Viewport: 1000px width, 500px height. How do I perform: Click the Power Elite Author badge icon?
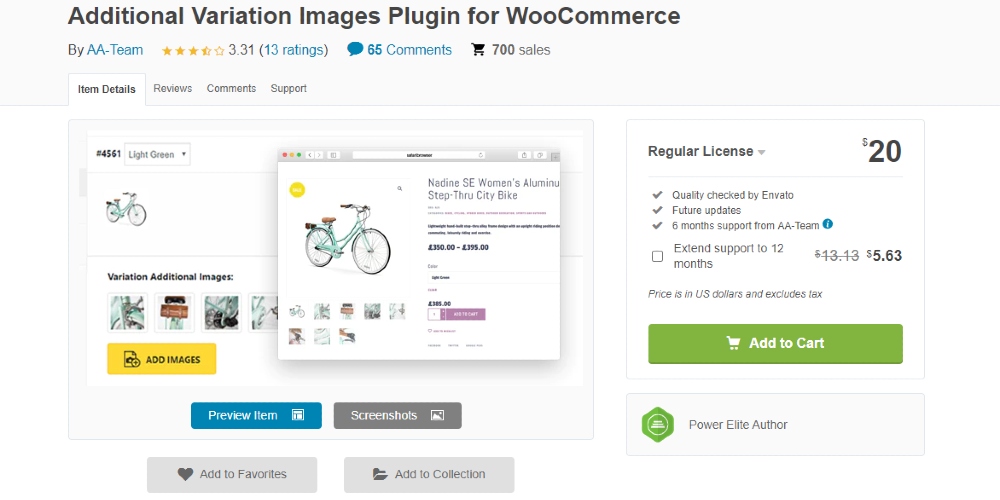point(658,425)
